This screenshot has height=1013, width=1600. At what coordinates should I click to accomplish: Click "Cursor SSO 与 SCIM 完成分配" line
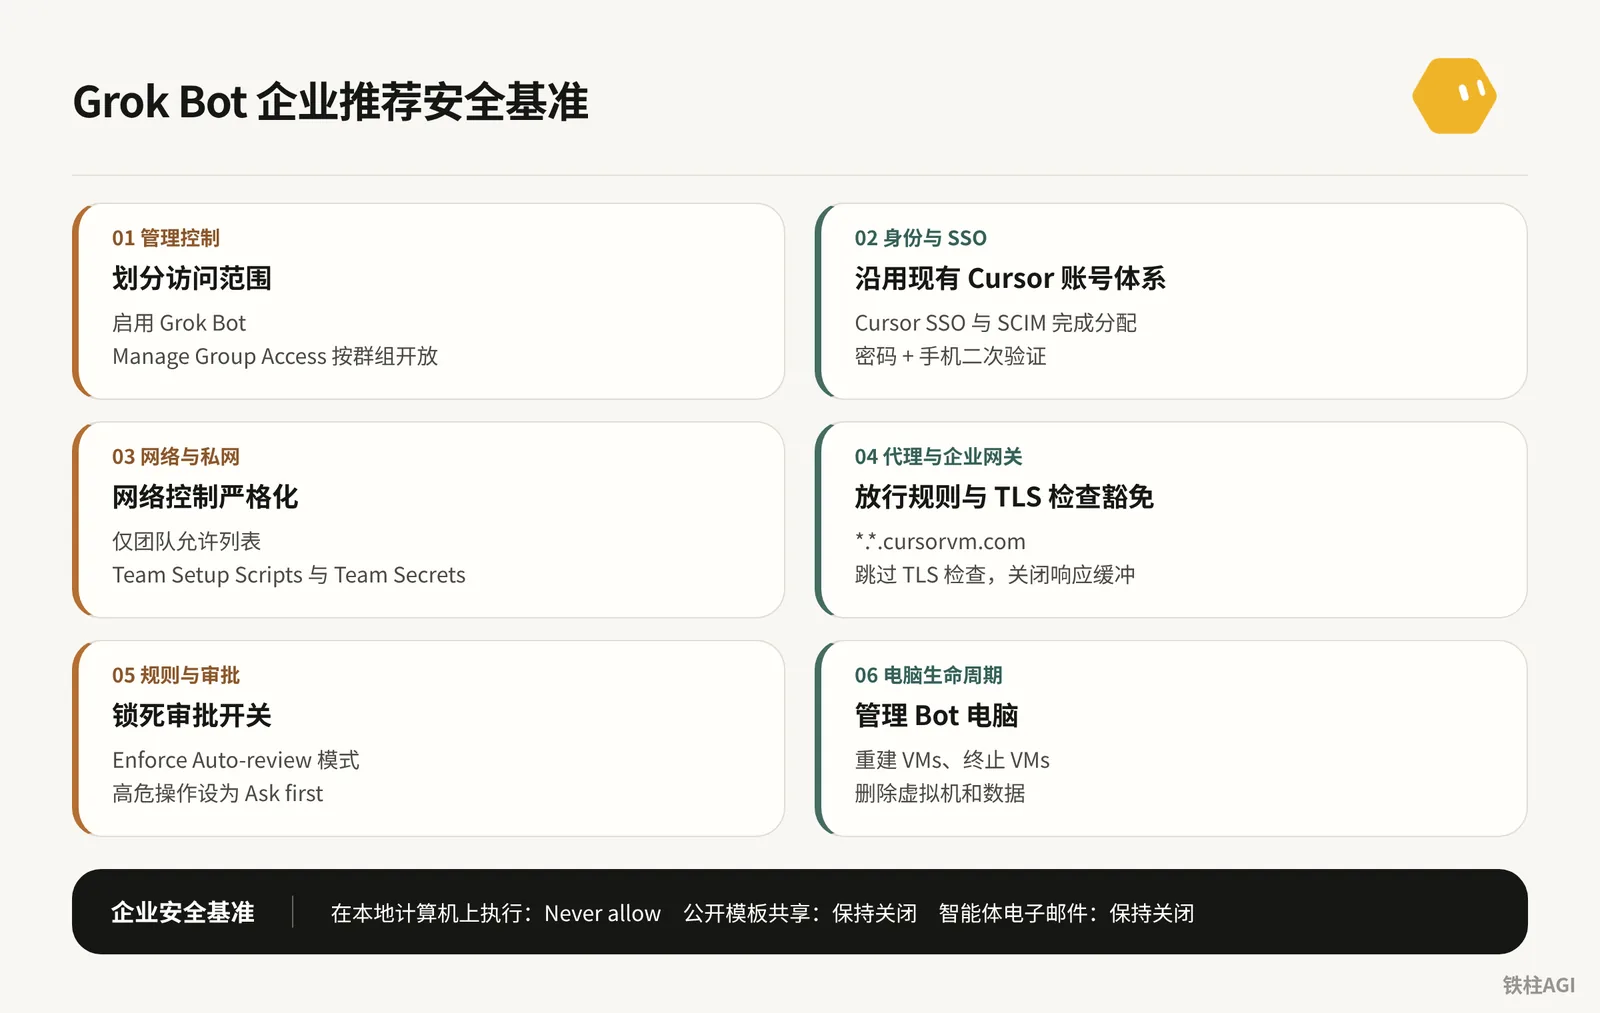(995, 323)
